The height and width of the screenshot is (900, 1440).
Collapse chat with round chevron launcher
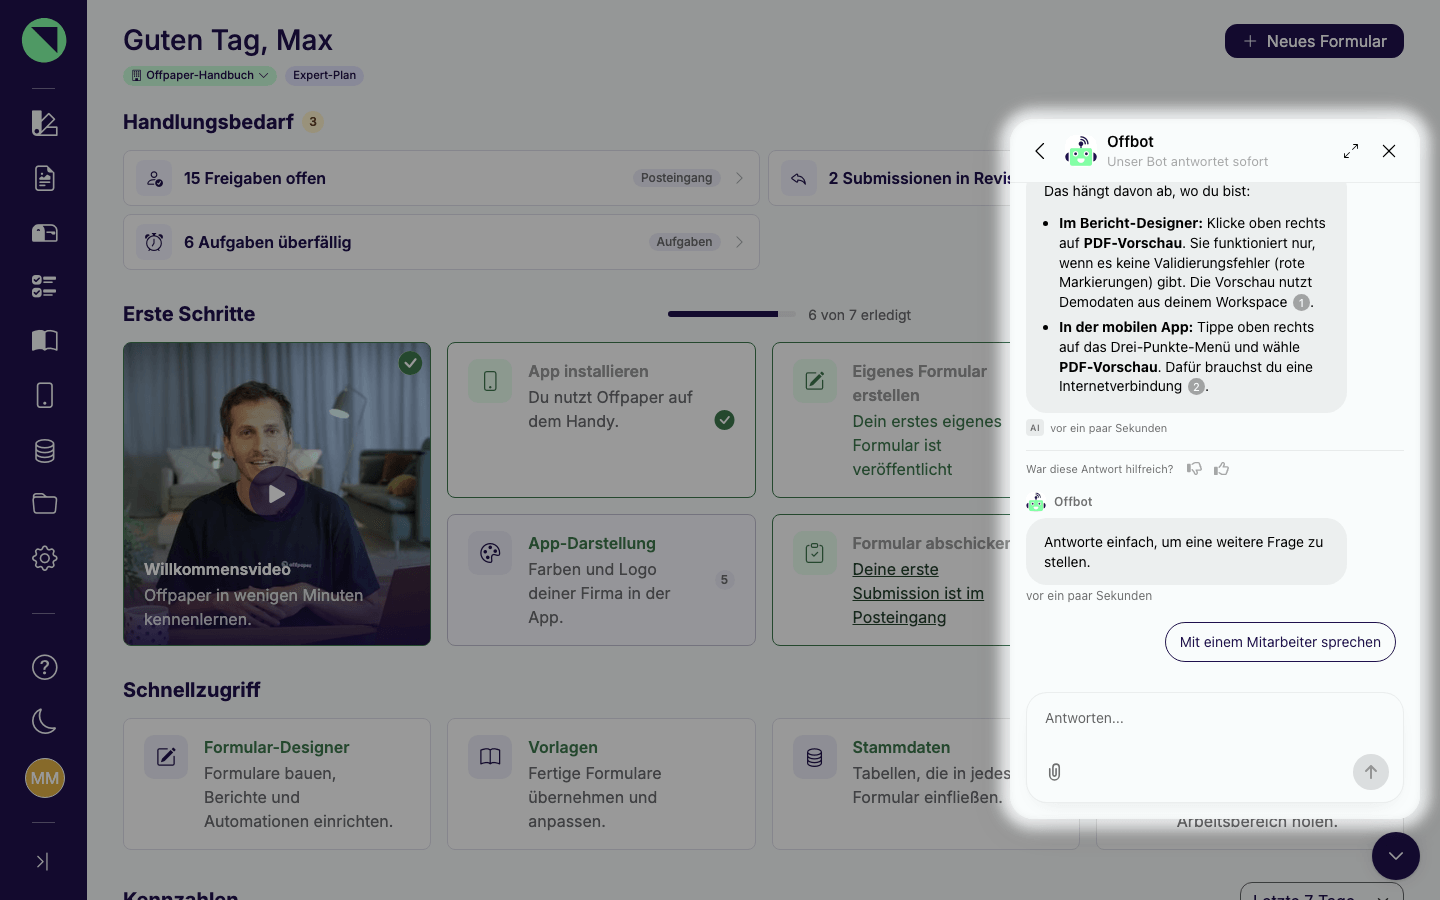1396,856
